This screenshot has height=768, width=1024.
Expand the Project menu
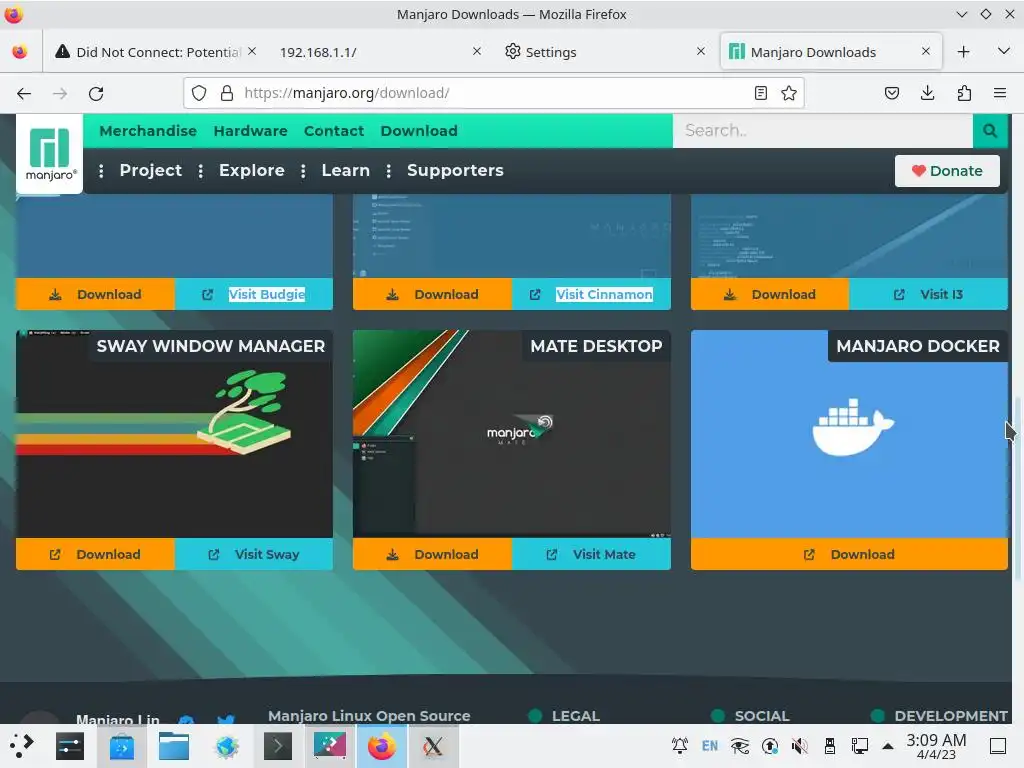150,170
